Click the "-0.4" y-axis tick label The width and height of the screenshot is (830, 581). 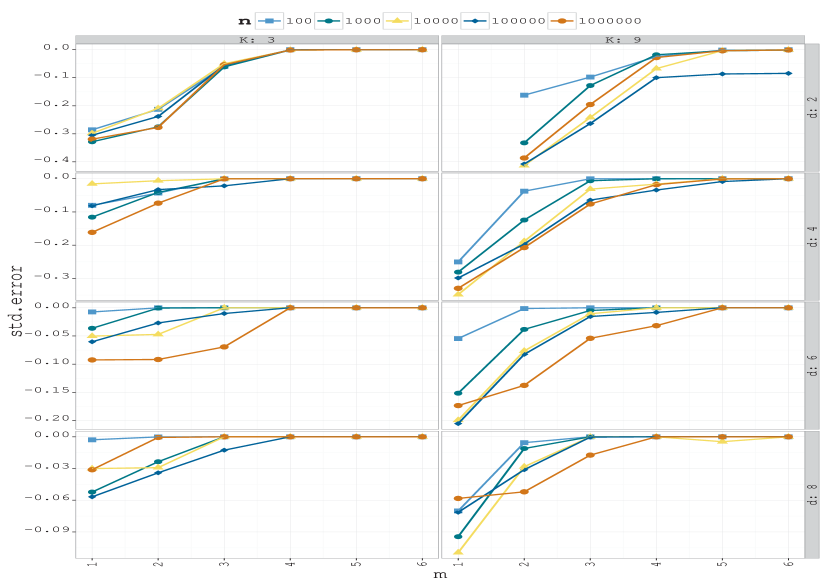pos(52,160)
